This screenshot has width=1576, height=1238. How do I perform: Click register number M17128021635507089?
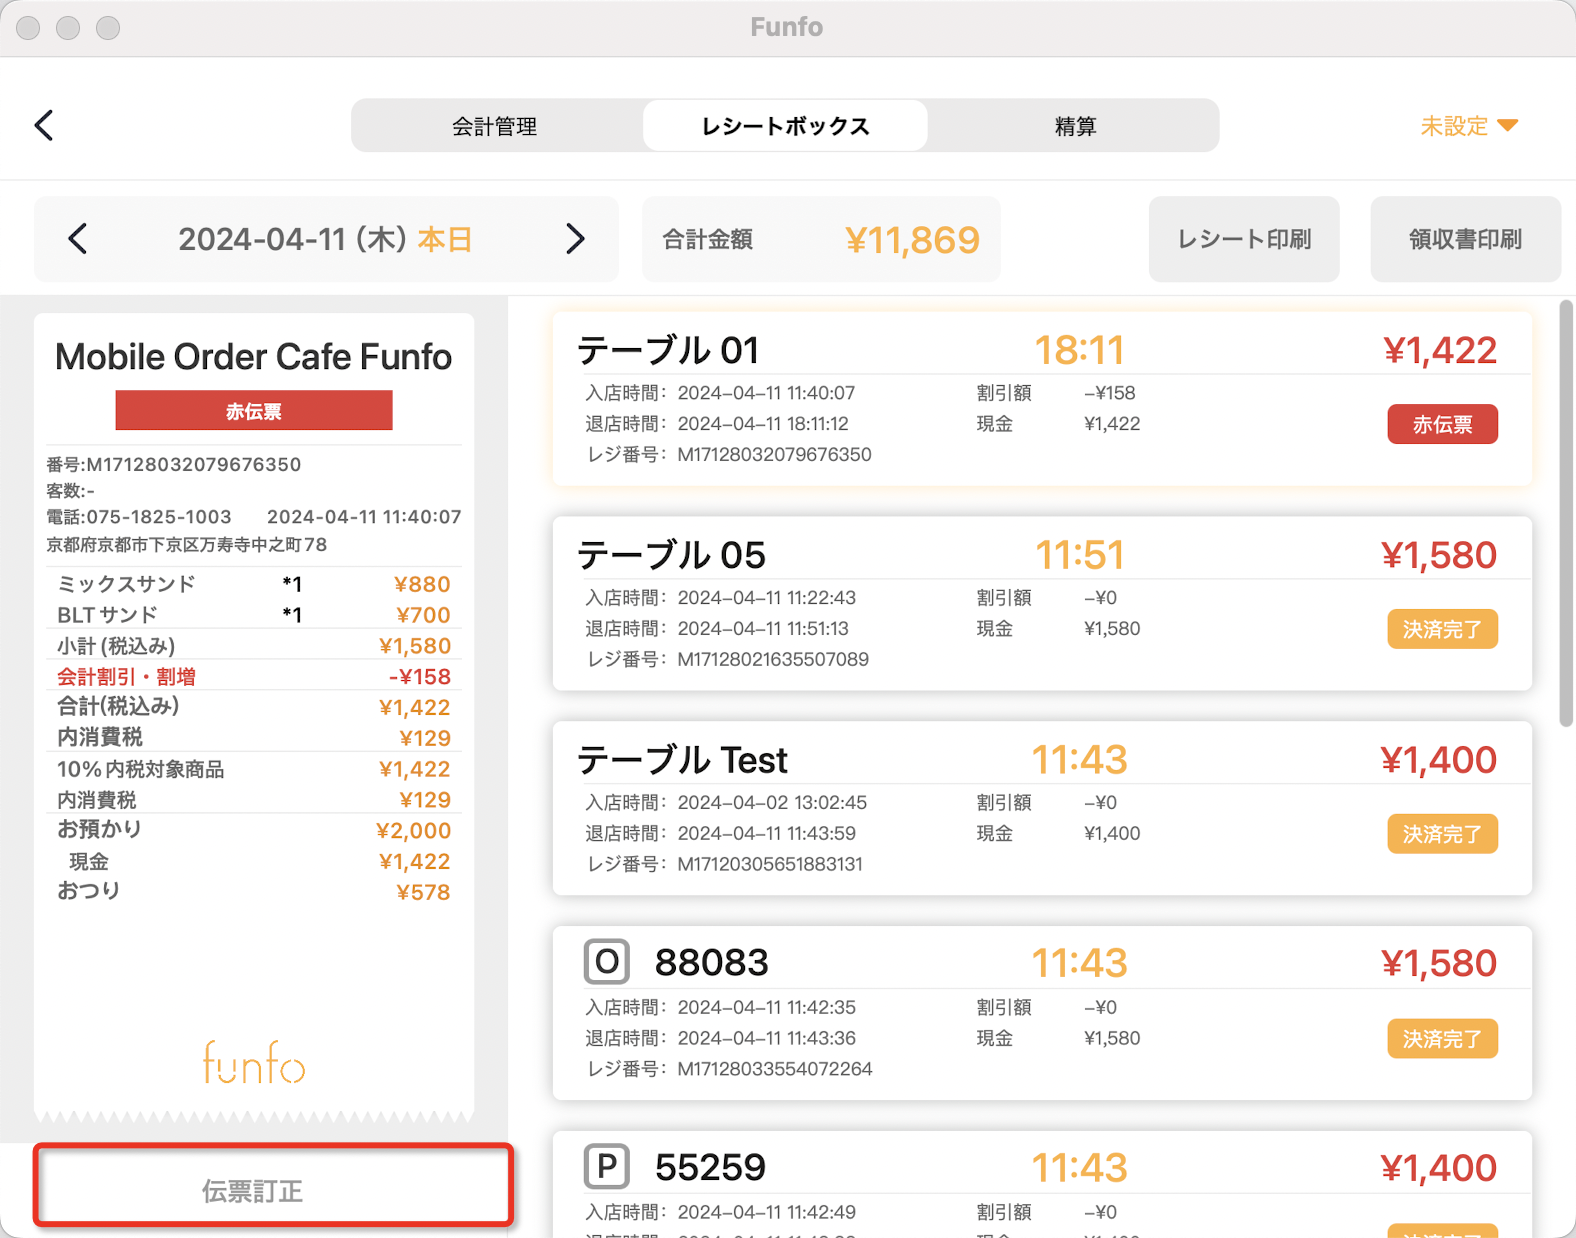(773, 659)
